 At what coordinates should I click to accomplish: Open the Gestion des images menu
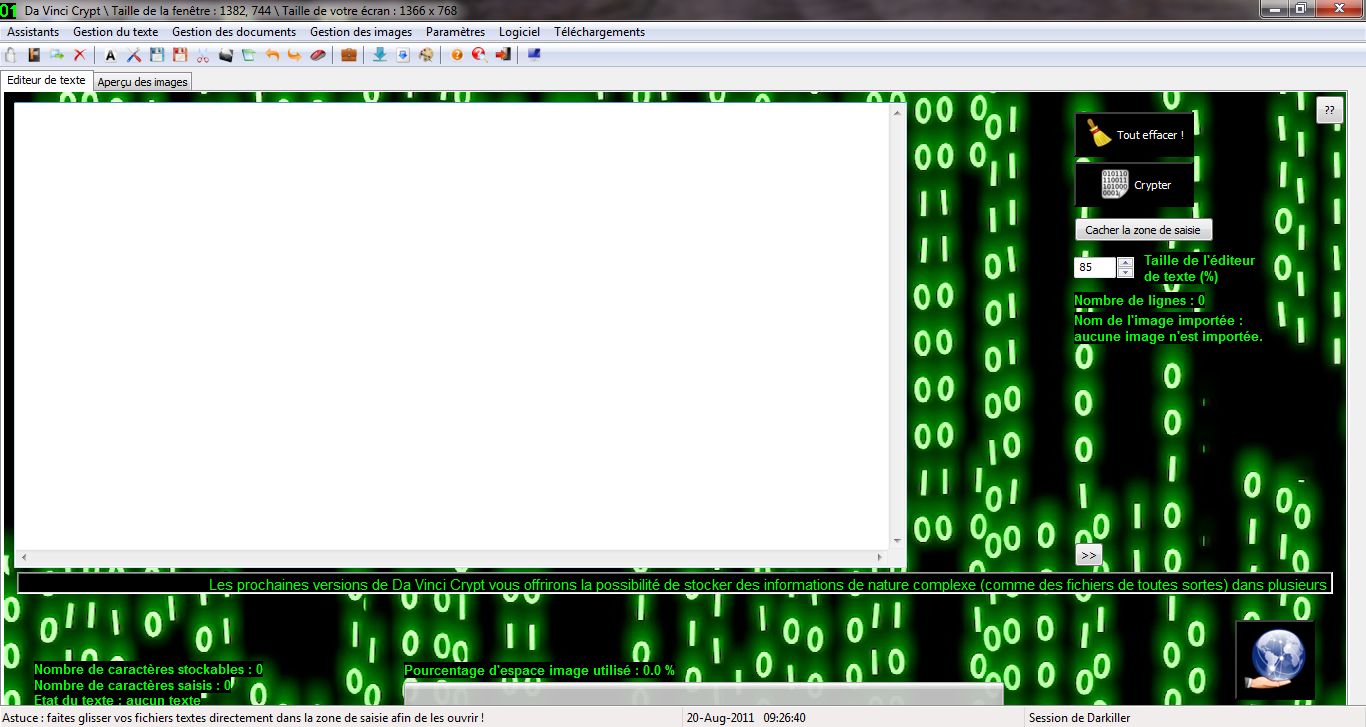(x=361, y=32)
